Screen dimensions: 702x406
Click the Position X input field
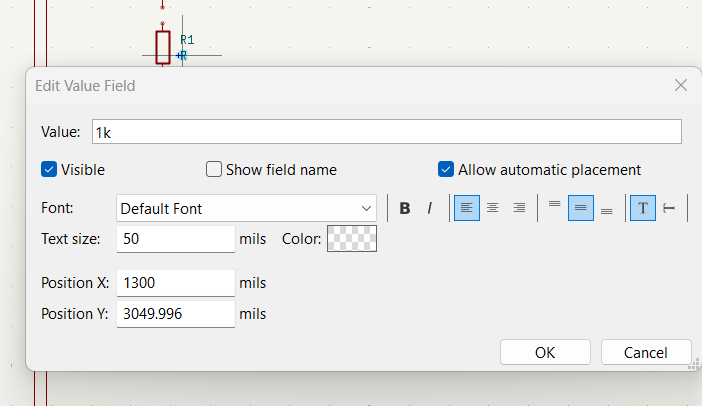coord(176,283)
